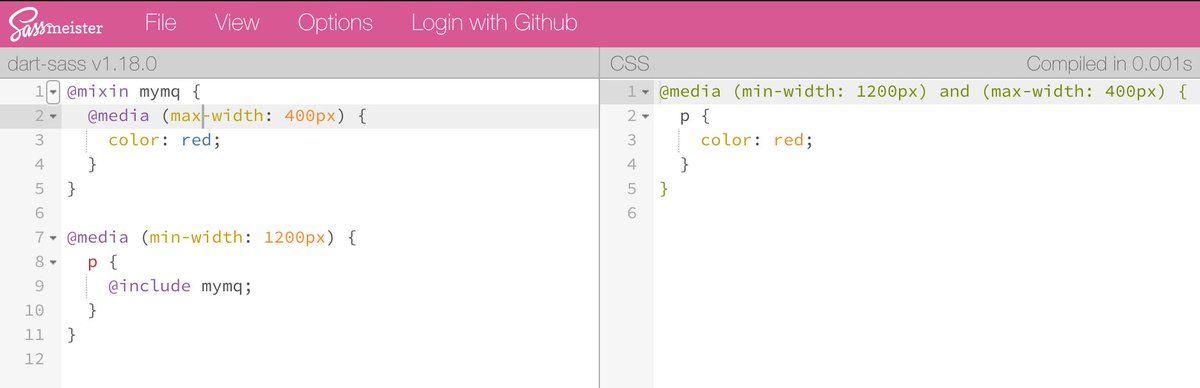Click Login with Github
The width and height of the screenshot is (1200, 388).
coord(494,22)
